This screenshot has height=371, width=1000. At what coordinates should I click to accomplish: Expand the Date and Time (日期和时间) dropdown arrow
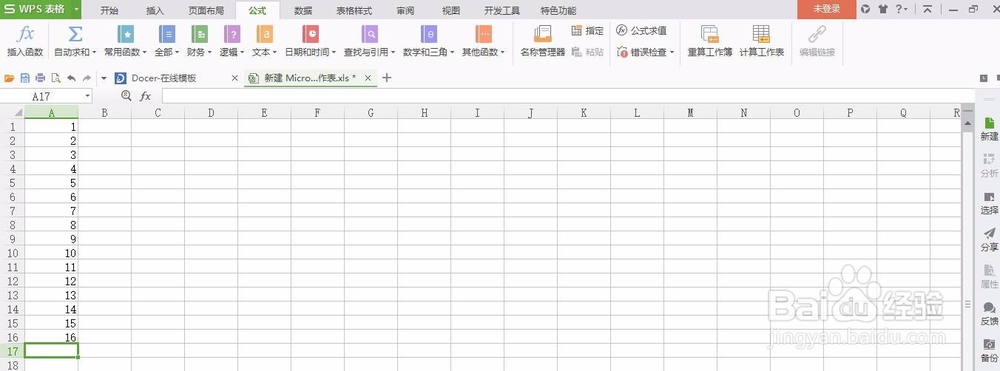pyautogui.click(x=334, y=53)
